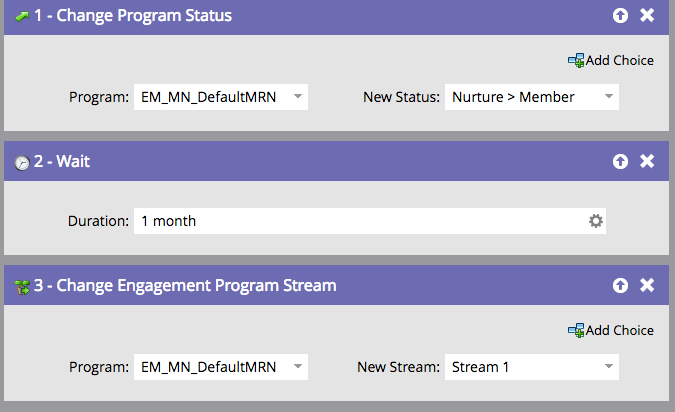Delete step 3 Change Engagement Program Stream
The image size is (675, 412).
click(x=647, y=286)
